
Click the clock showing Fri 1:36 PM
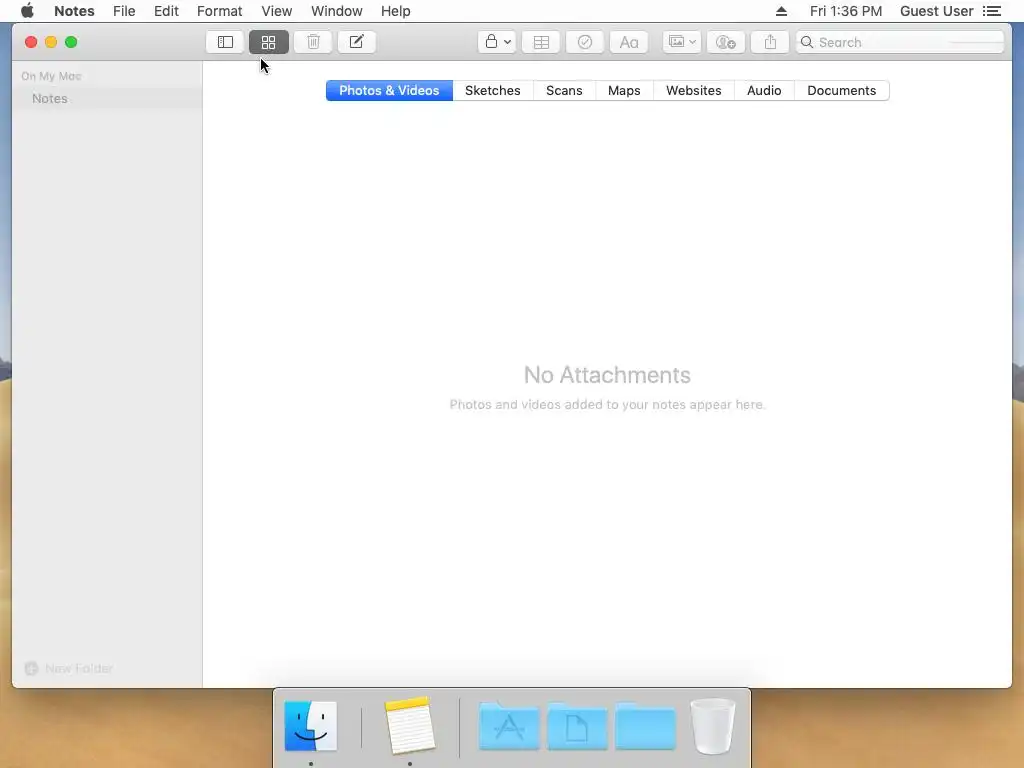pos(846,11)
